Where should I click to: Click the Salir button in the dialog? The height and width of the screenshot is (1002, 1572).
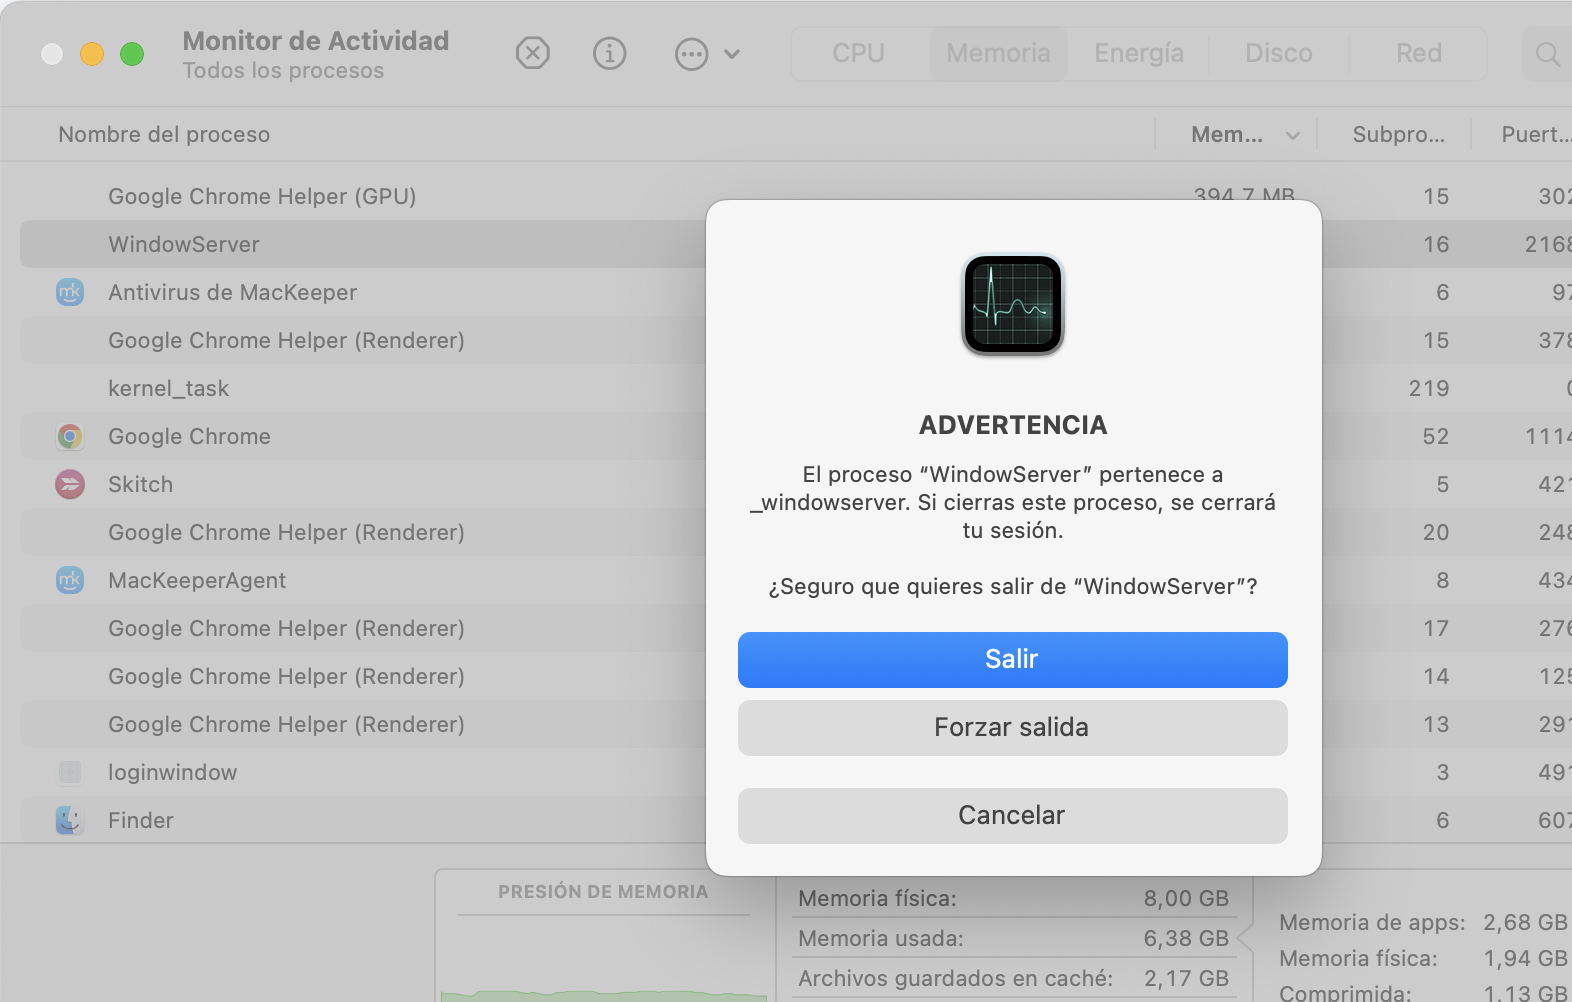tap(1012, 659)
